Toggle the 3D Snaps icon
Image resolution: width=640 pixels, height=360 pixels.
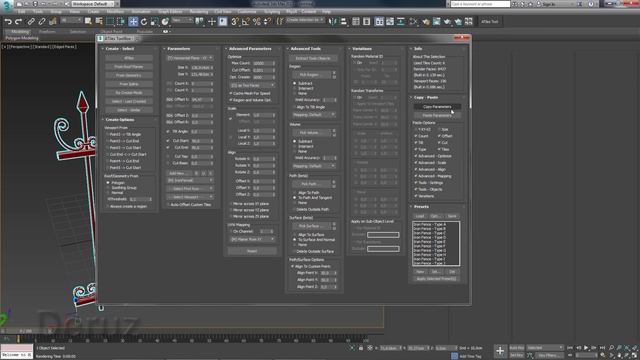click(235, 21)
